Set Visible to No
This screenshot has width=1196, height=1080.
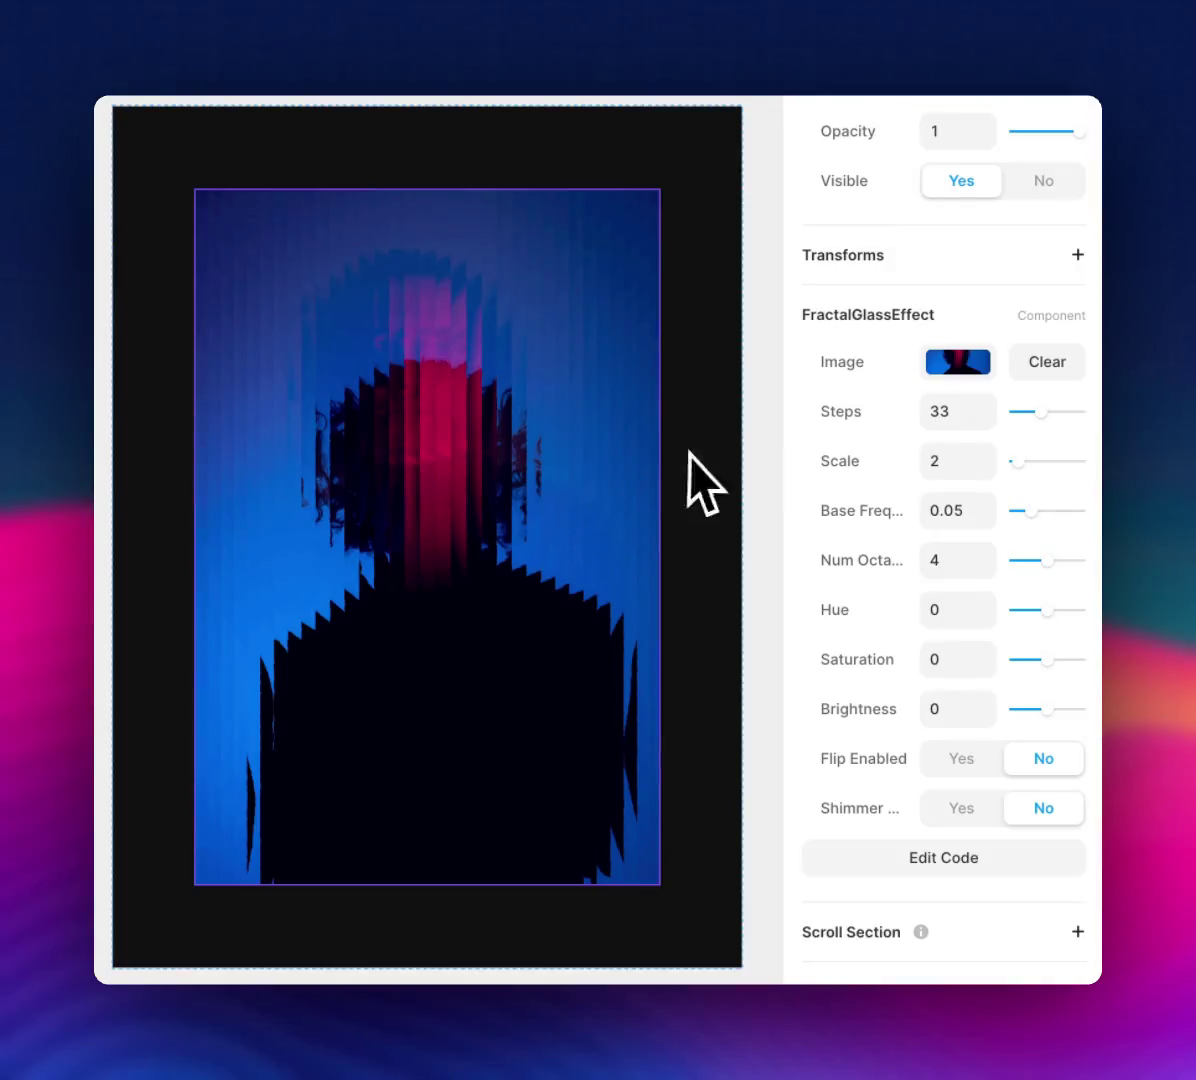tap(1043, 181)
